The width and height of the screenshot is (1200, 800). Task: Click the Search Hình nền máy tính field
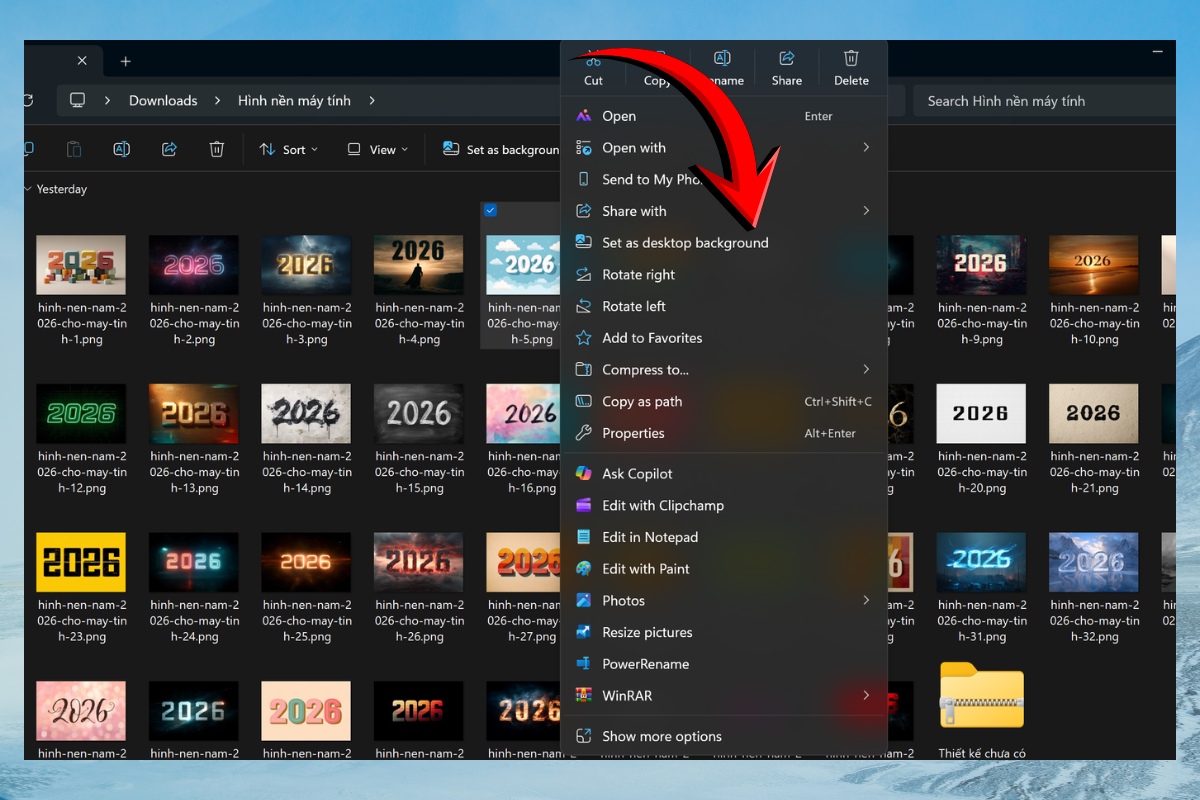[x=1040, y=101]
